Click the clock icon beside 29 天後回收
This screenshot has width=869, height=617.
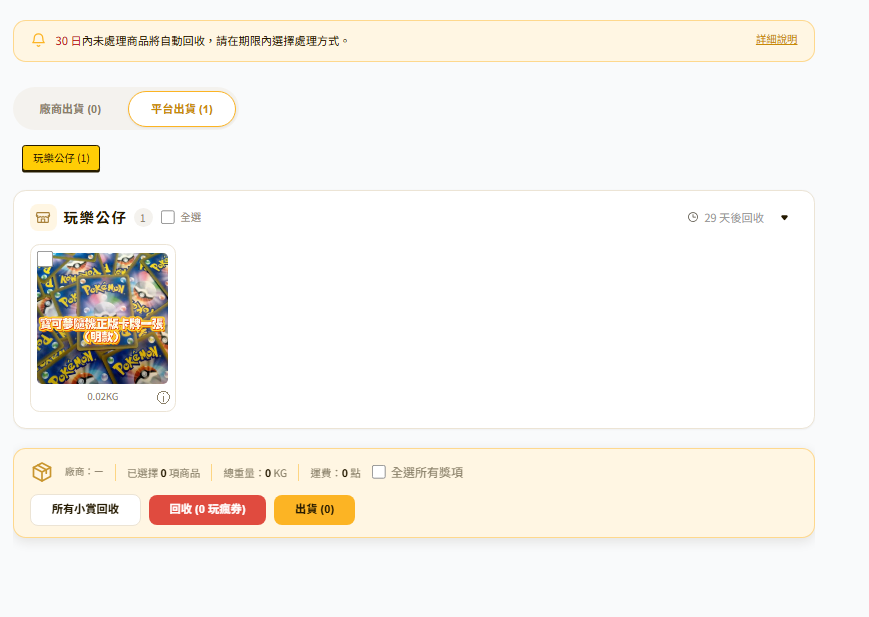point(693,217)
